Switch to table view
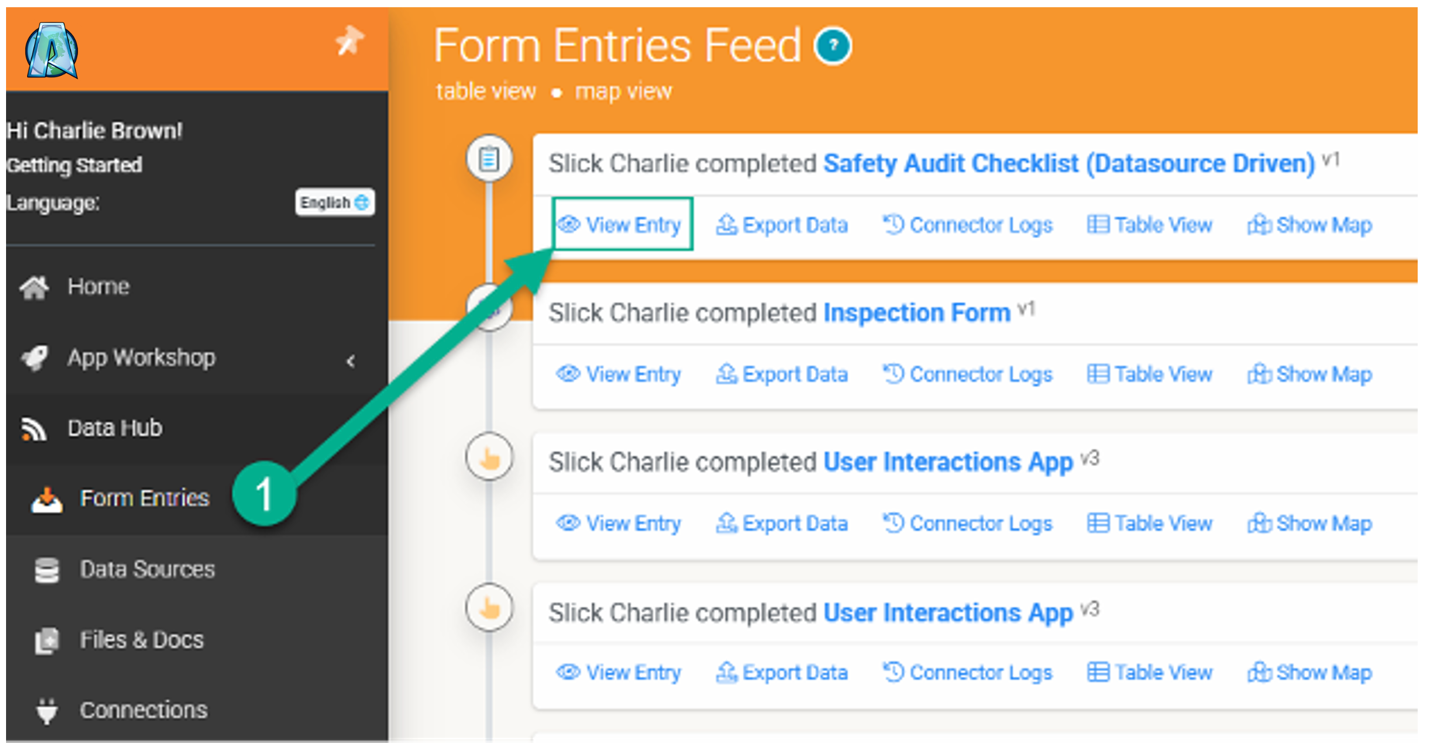 (x=486, y=92)
